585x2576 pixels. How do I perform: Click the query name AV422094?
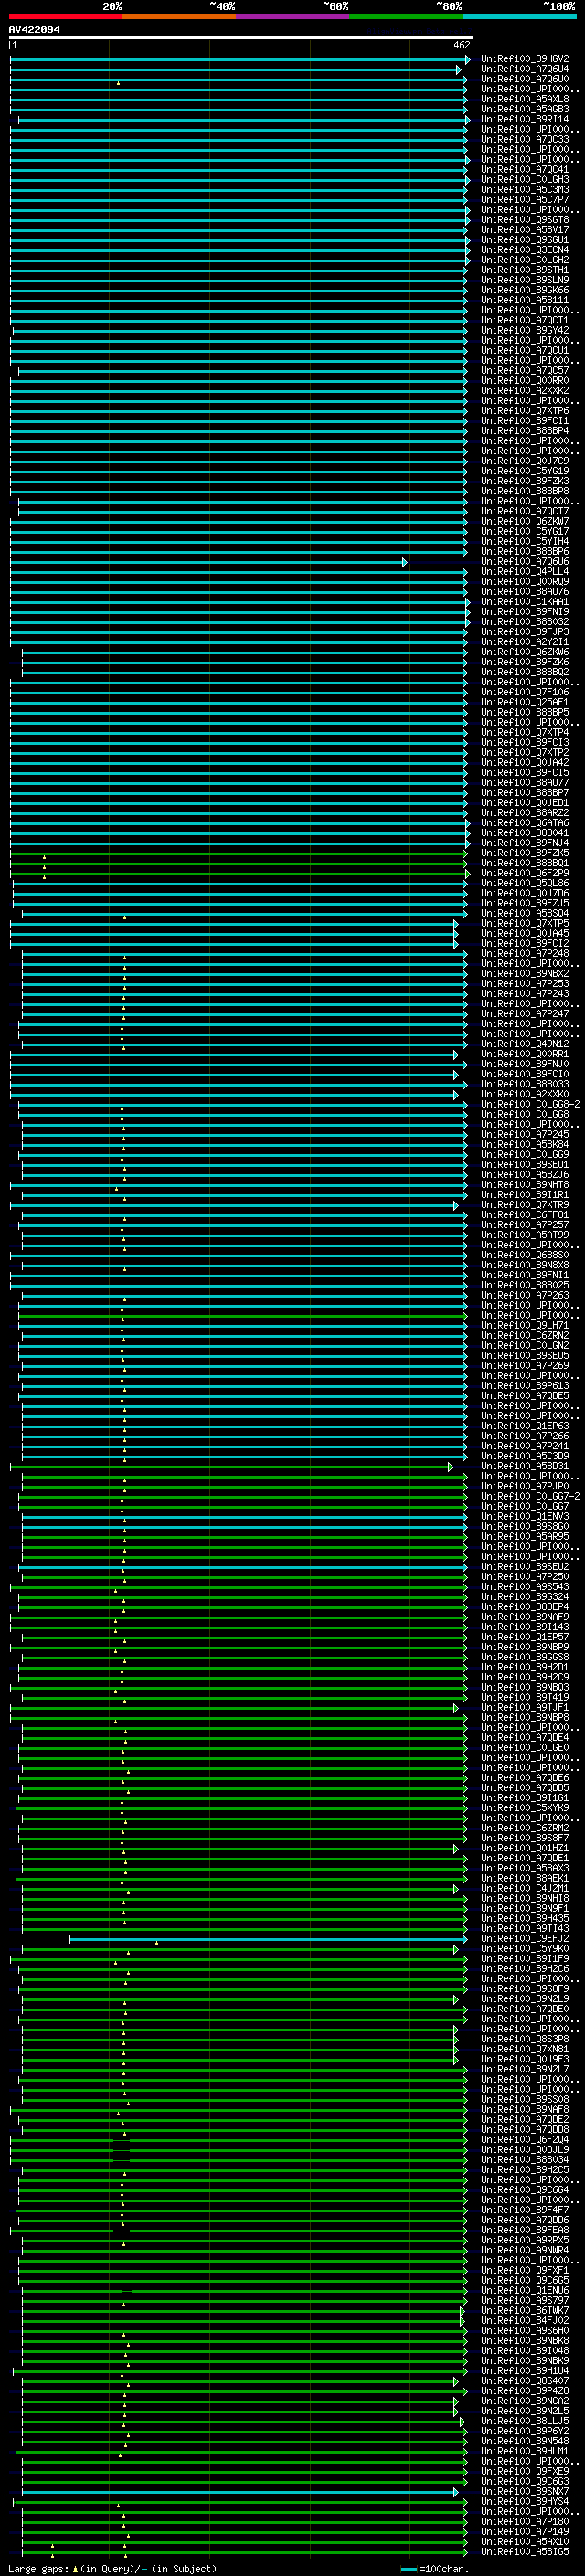[x=34, y=30]
